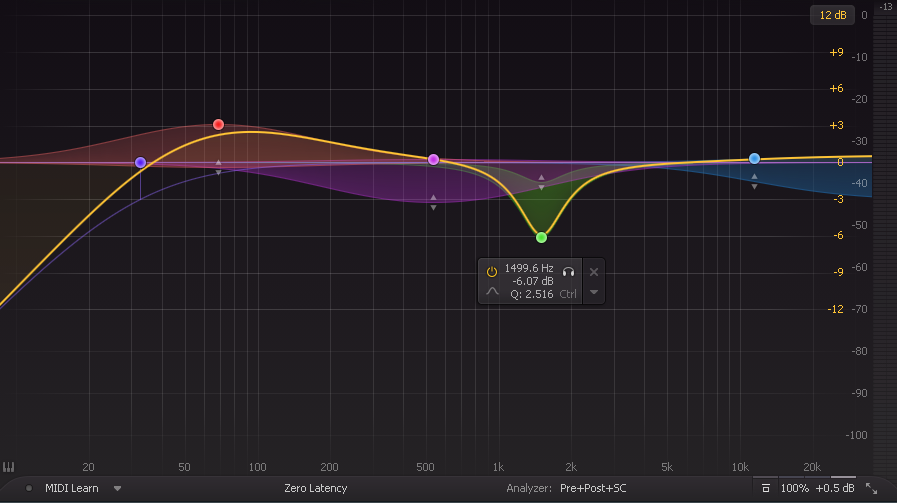Image resolution: width=897 pixels, height=503 pixels.
Task: Adjust the +0.5 dB output gain
Action: [x=835, y=488]
